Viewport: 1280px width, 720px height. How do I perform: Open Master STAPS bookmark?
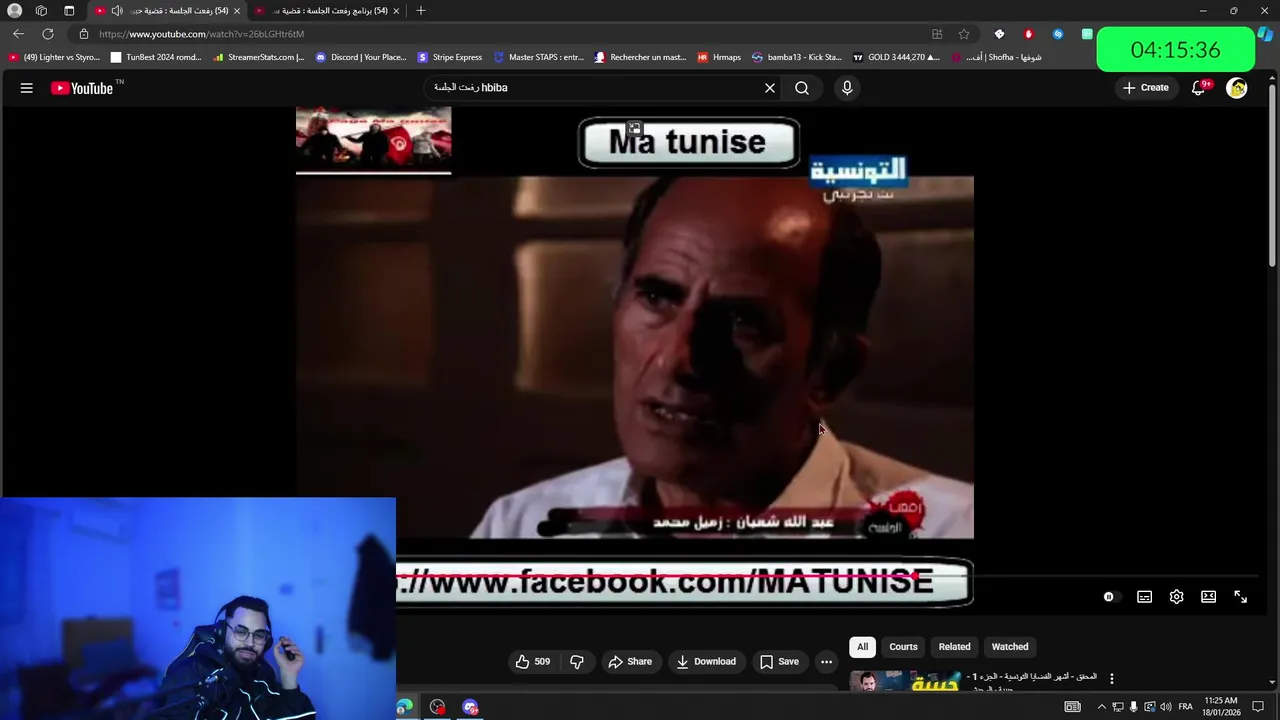click(x=539, y=57)
